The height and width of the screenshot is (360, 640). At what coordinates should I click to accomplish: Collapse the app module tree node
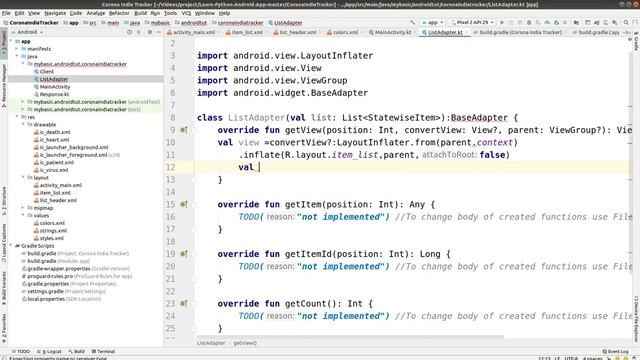[11, 41]
